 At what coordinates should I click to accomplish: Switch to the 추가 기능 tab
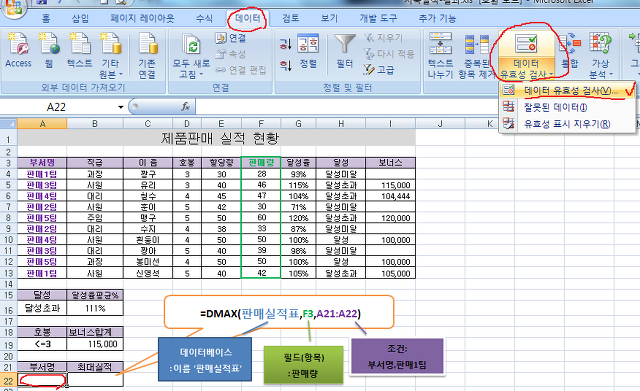(437, 18)
